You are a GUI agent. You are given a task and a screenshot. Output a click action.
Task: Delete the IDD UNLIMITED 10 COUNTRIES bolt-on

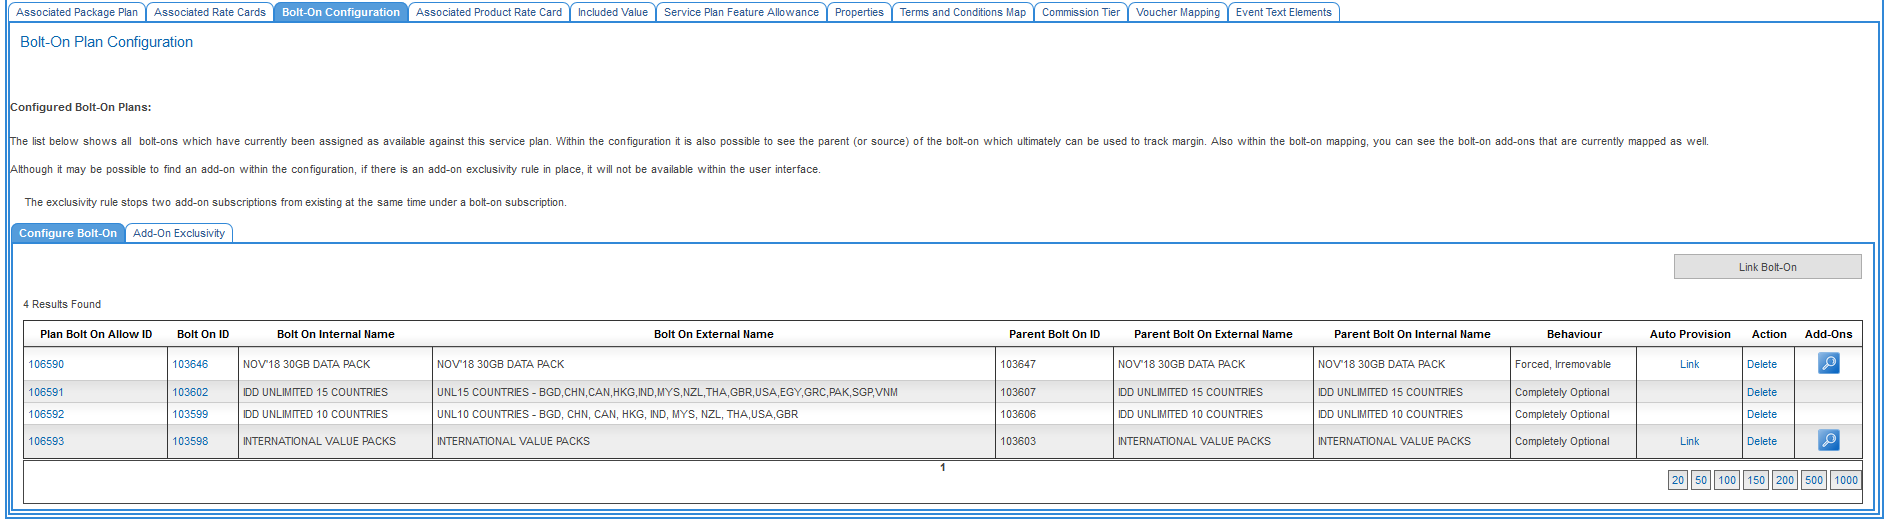pyautogui.click(x=1761, y=415)
